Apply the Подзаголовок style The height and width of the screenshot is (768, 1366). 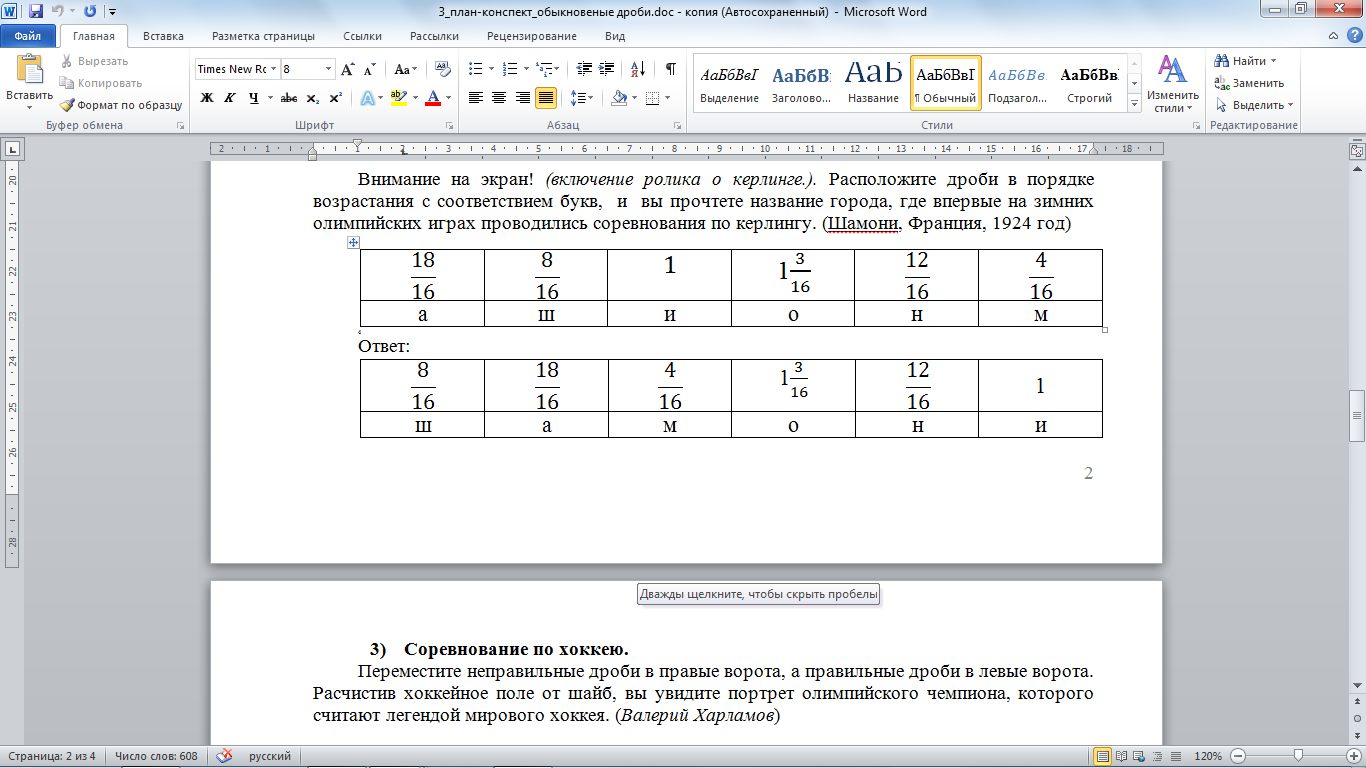[x=1017, y=81]
